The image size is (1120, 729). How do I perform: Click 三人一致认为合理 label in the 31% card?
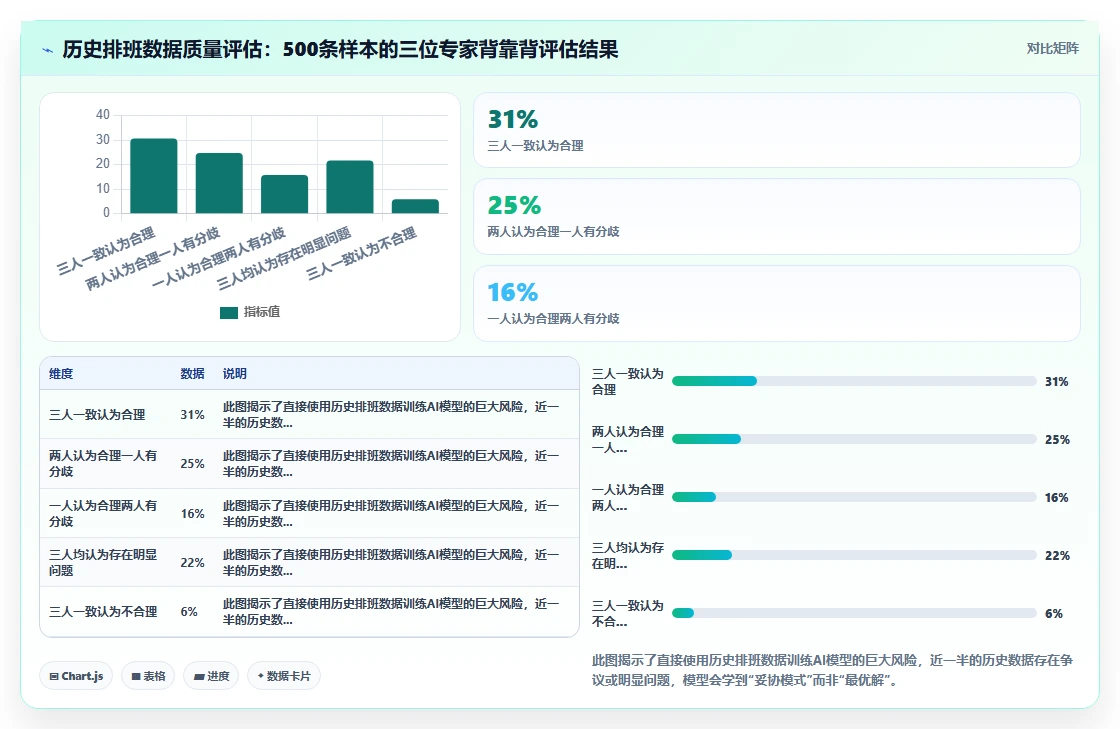tap(535, 146)
